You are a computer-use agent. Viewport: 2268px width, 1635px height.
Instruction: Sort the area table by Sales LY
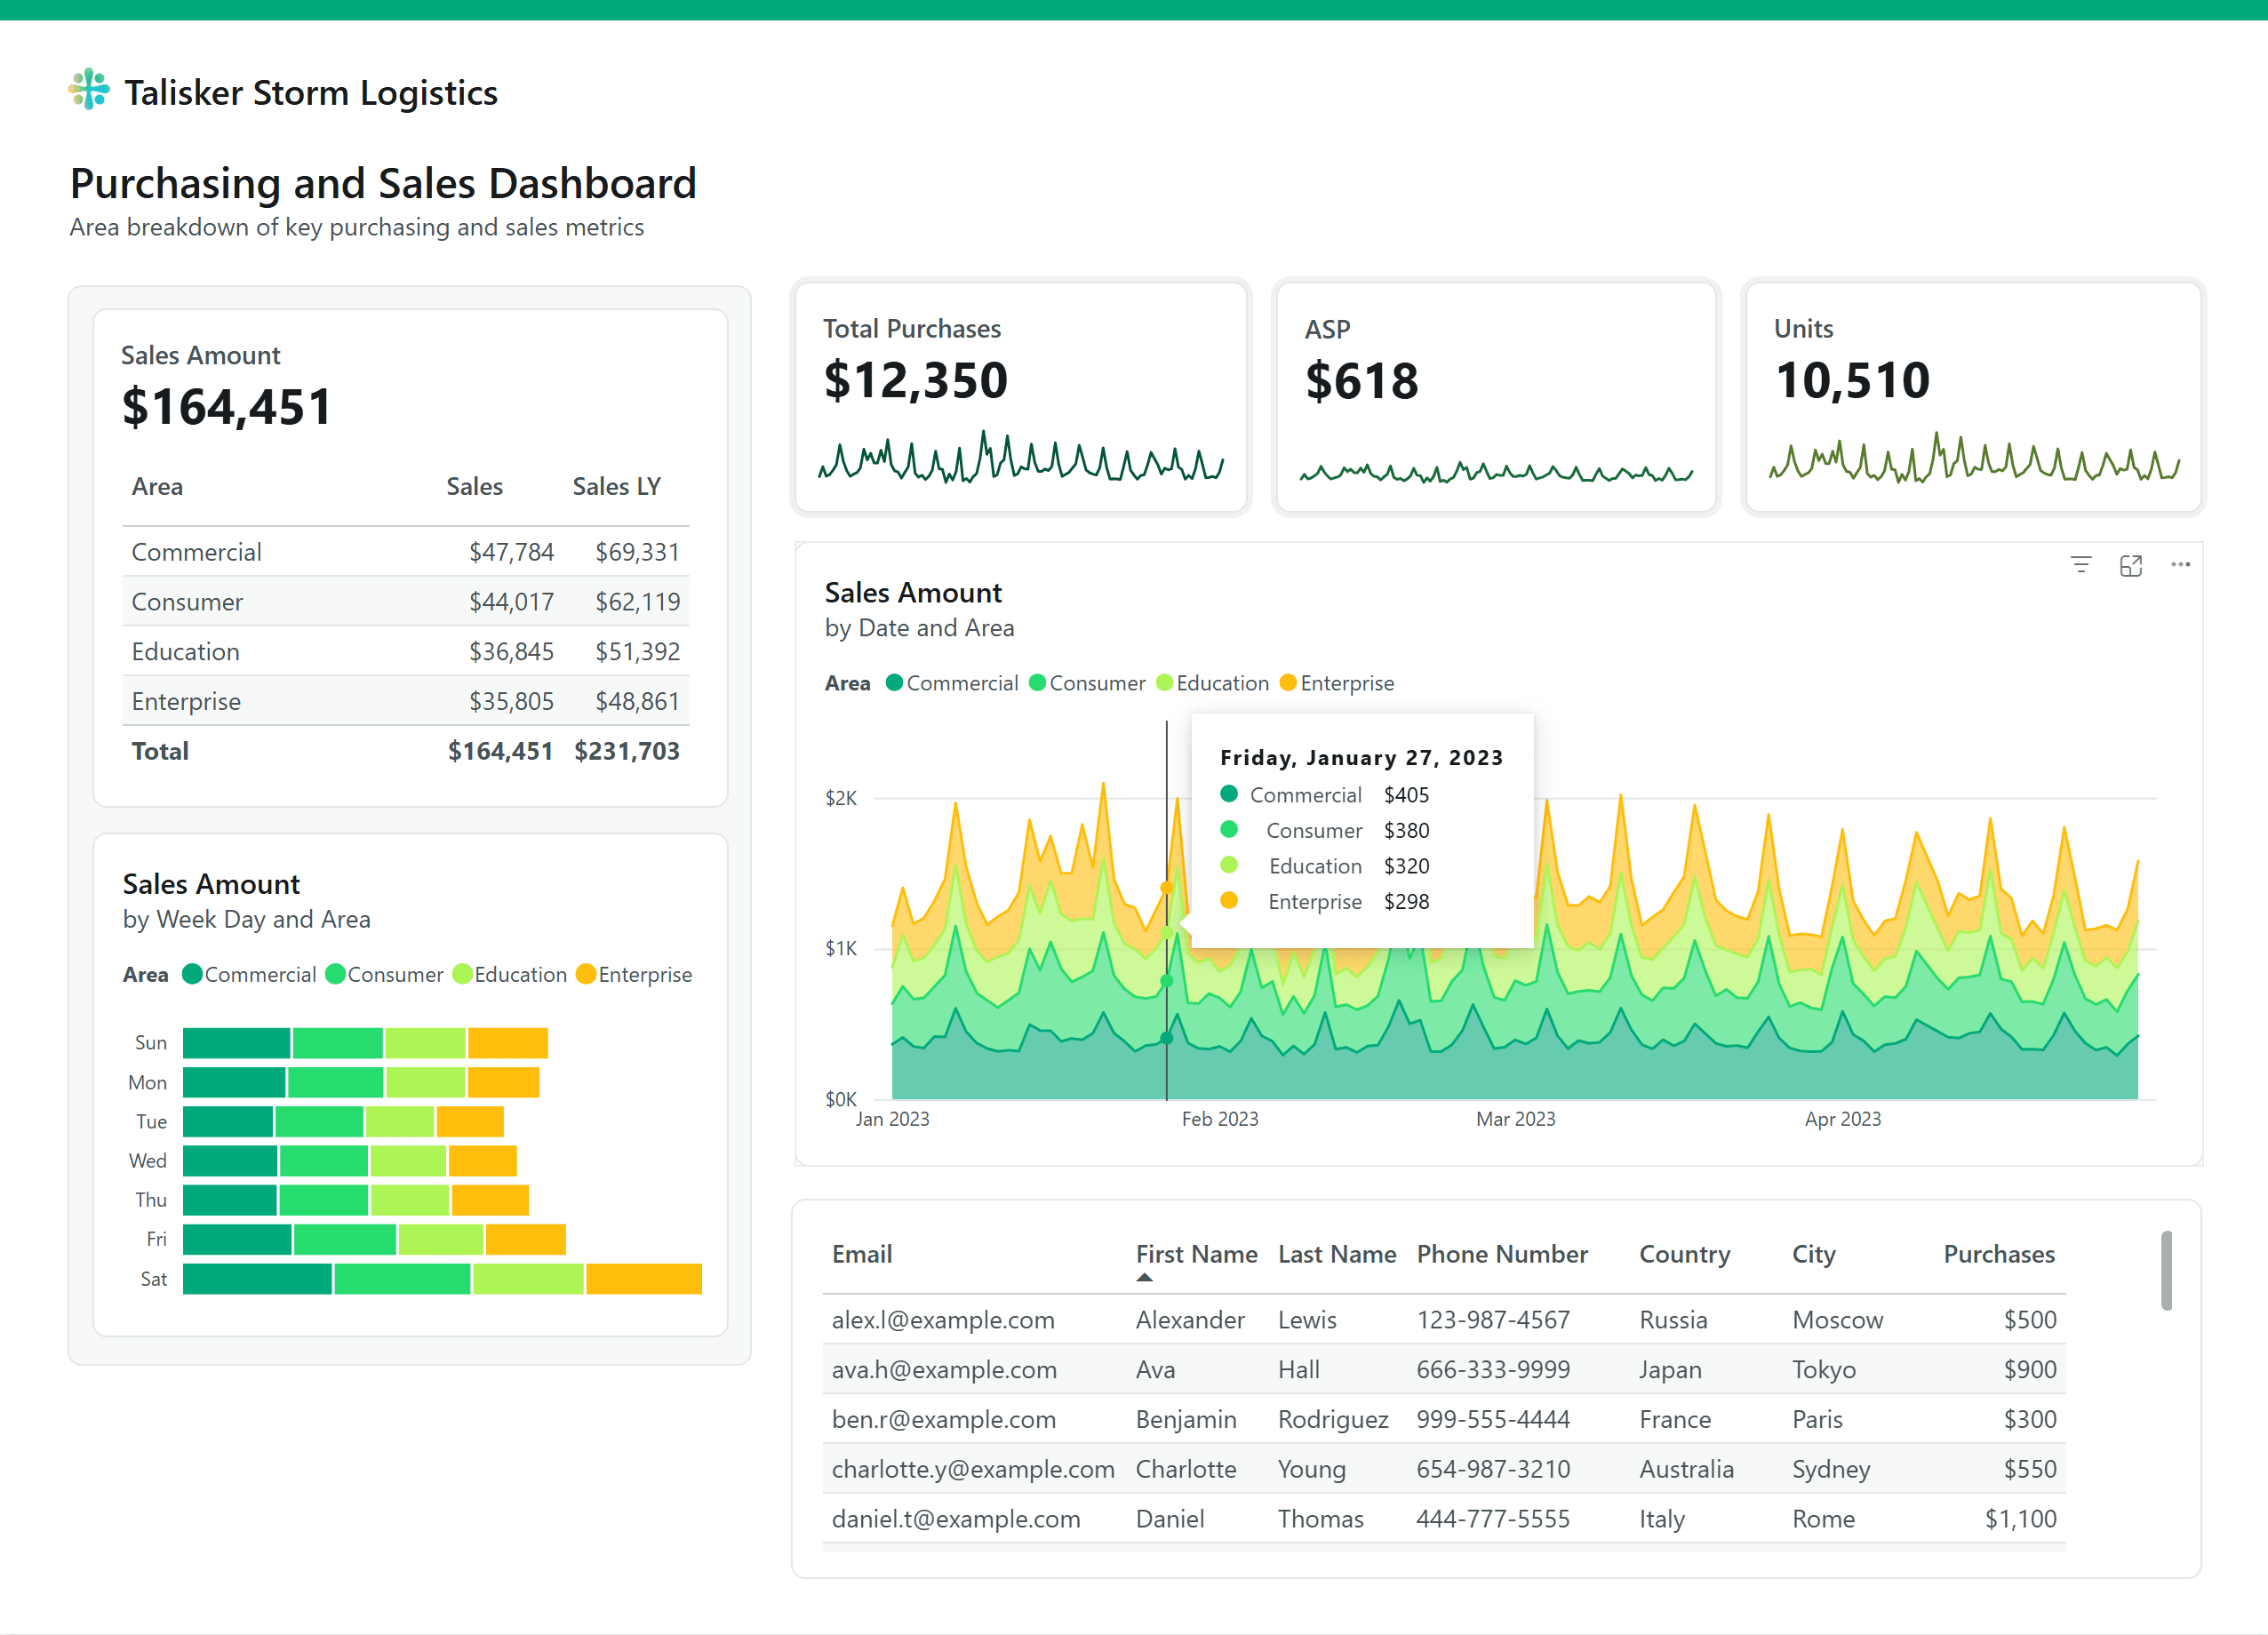pyautogui.click(x=616, y=487)
